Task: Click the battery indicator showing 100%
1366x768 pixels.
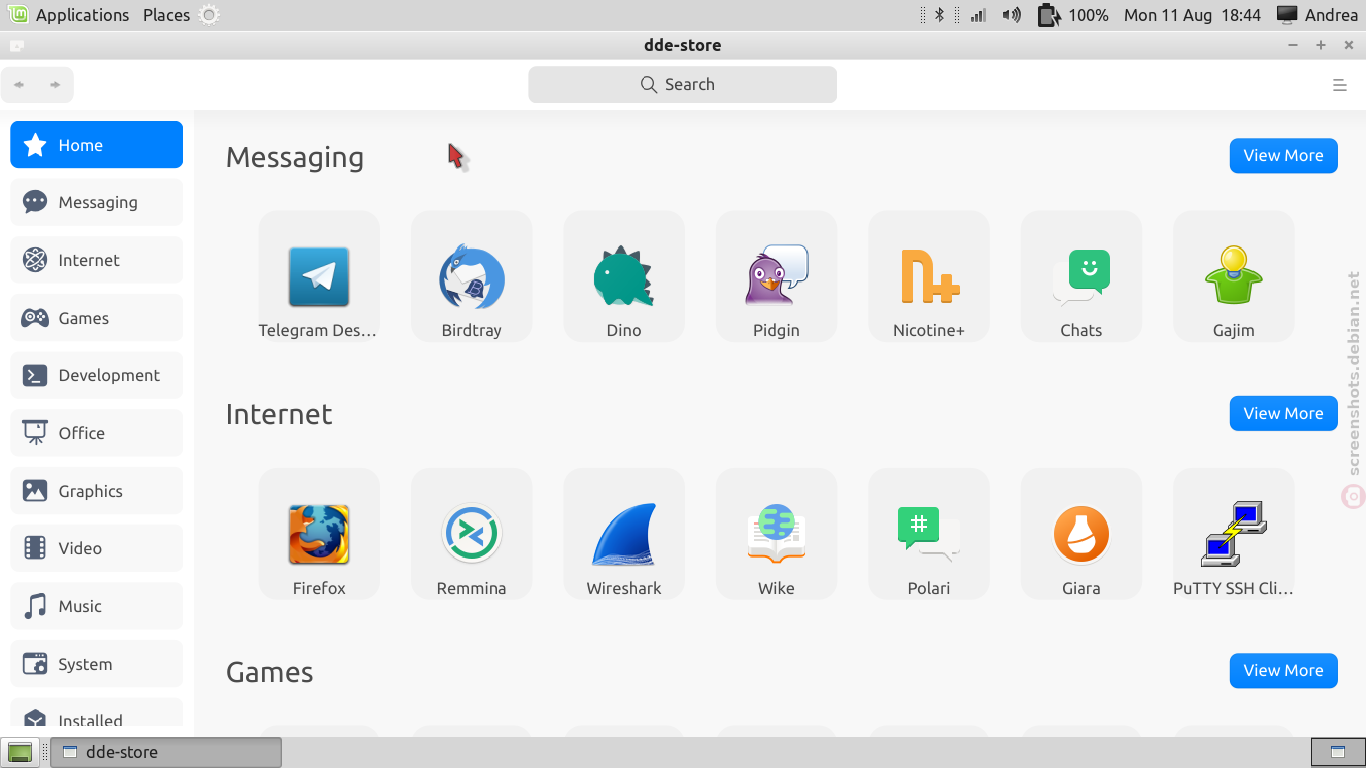Action: coord(1073,15)
